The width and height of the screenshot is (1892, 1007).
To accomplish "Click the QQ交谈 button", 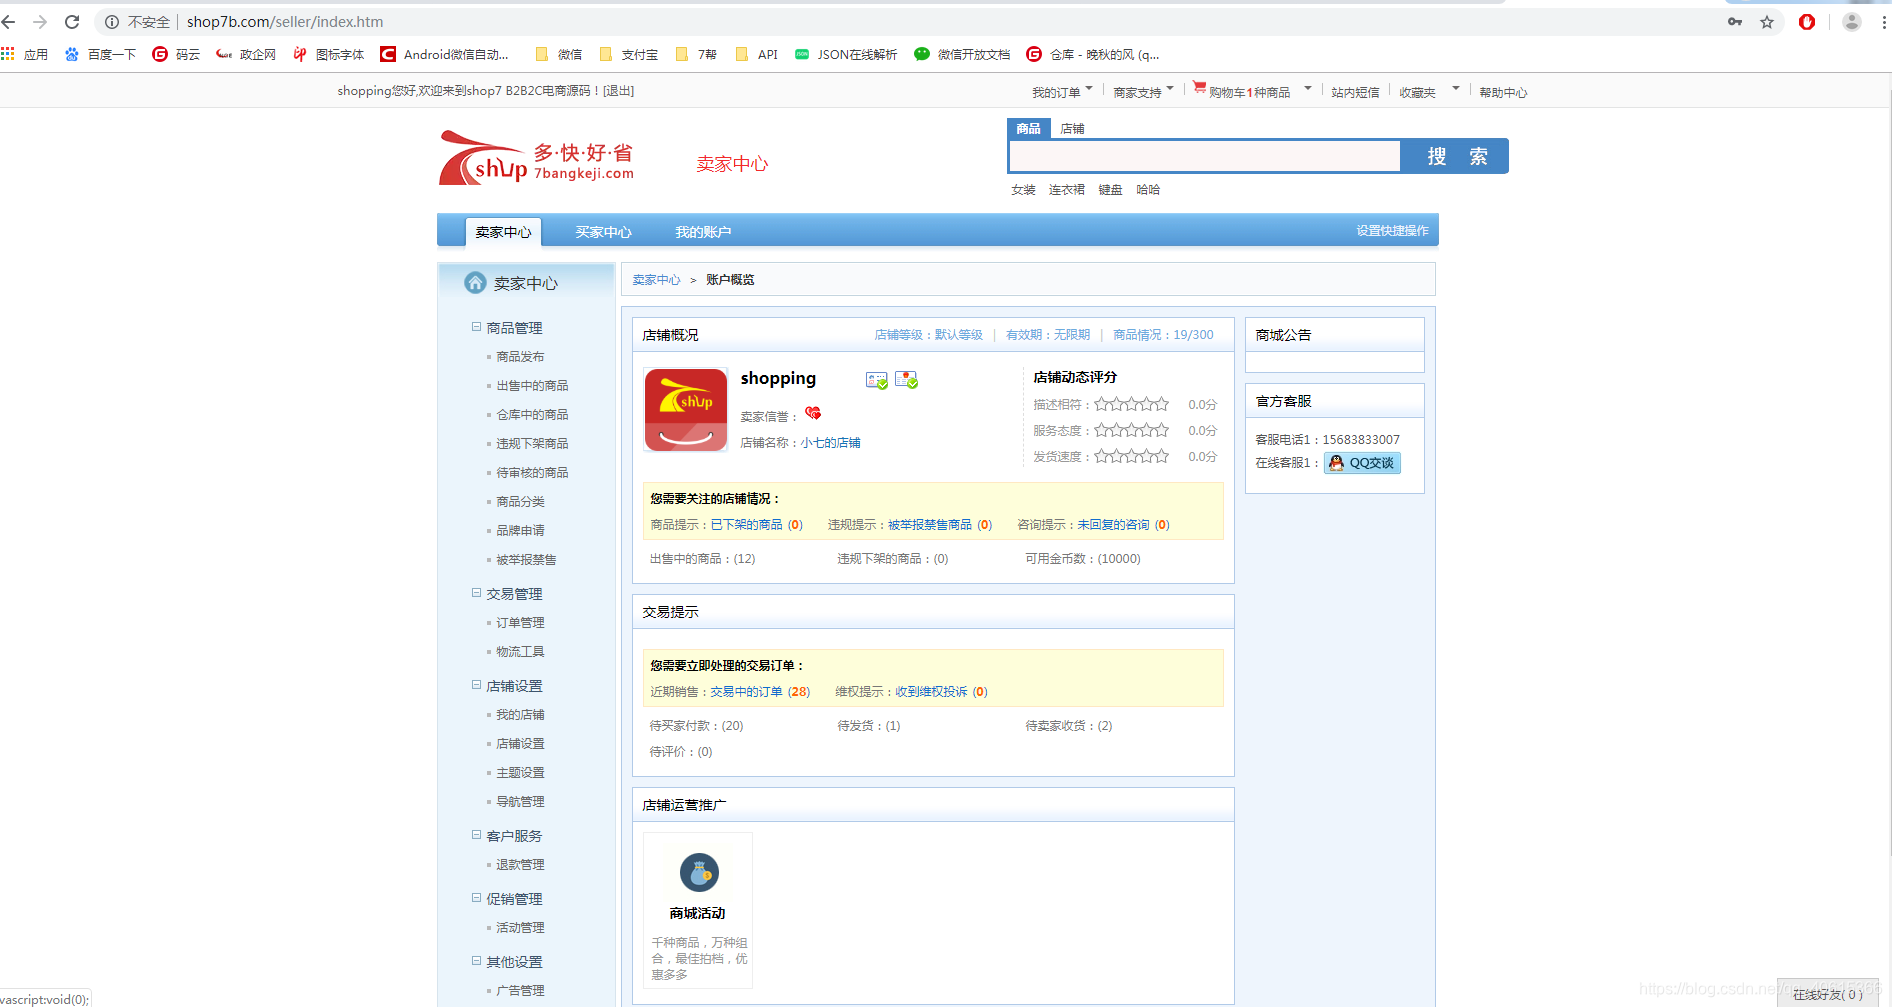I will tap(1362, 463).
